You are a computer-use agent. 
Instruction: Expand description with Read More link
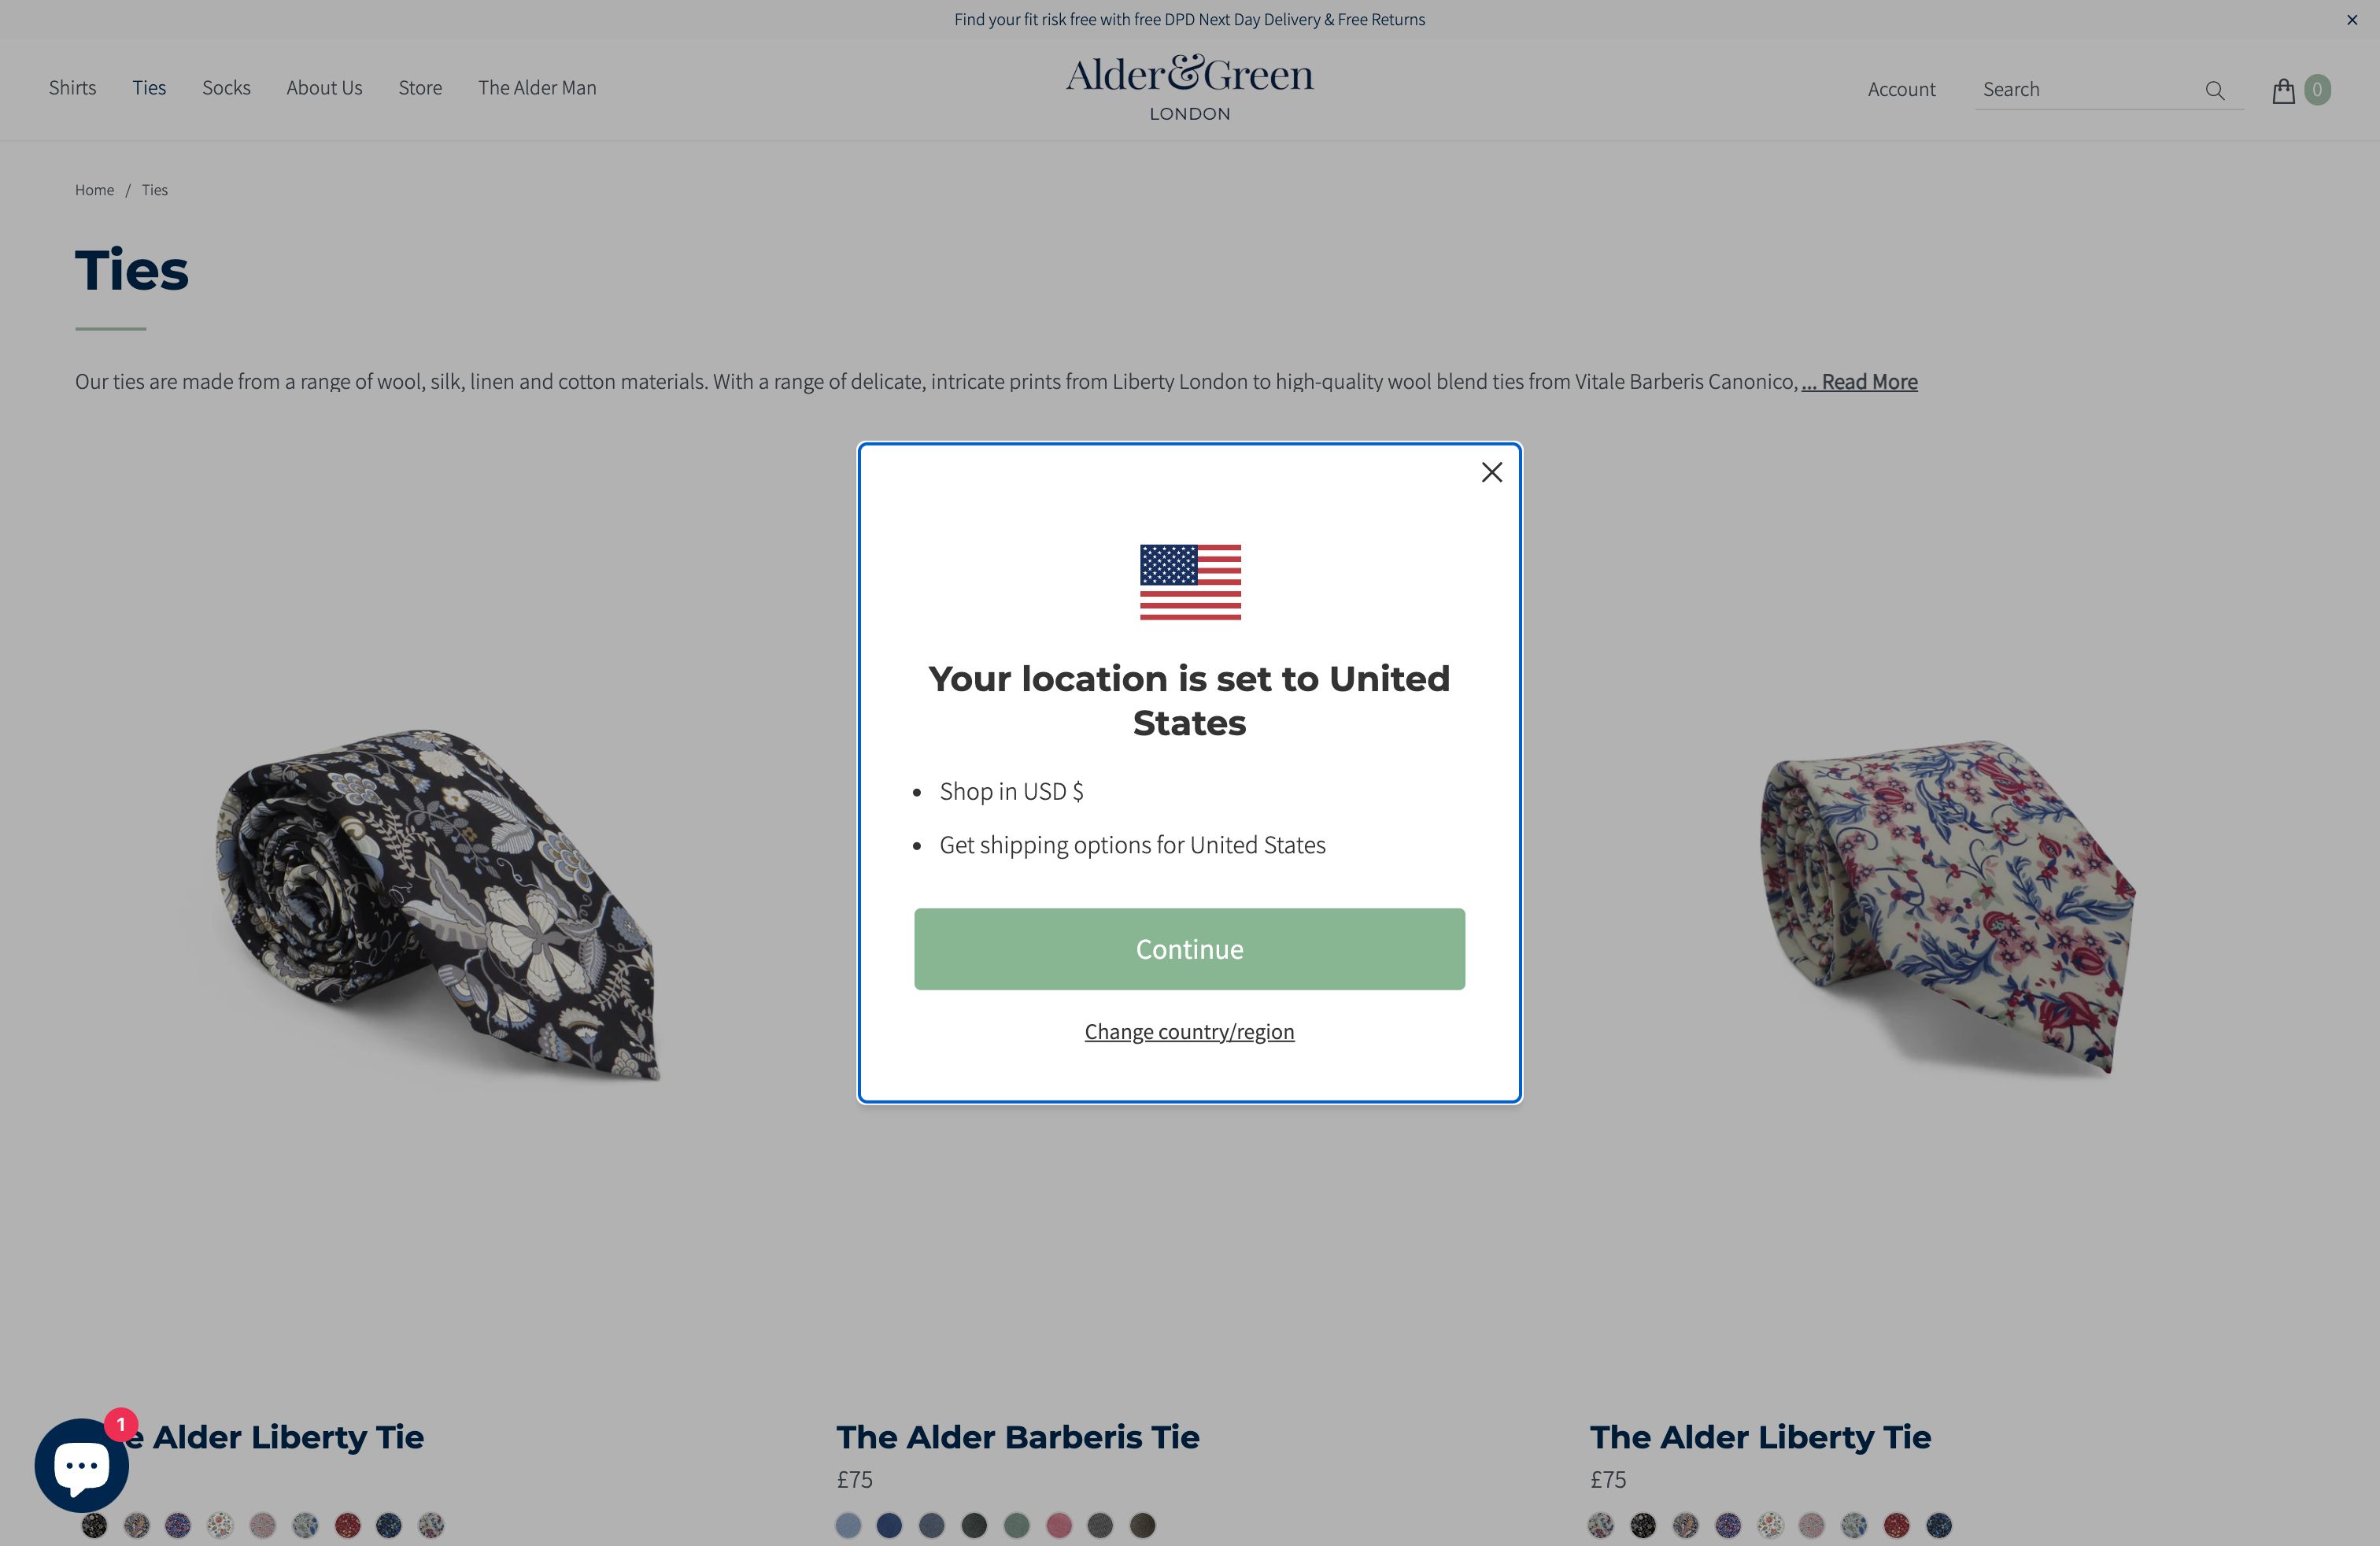pyautogui.click(x=1859, y=382)
